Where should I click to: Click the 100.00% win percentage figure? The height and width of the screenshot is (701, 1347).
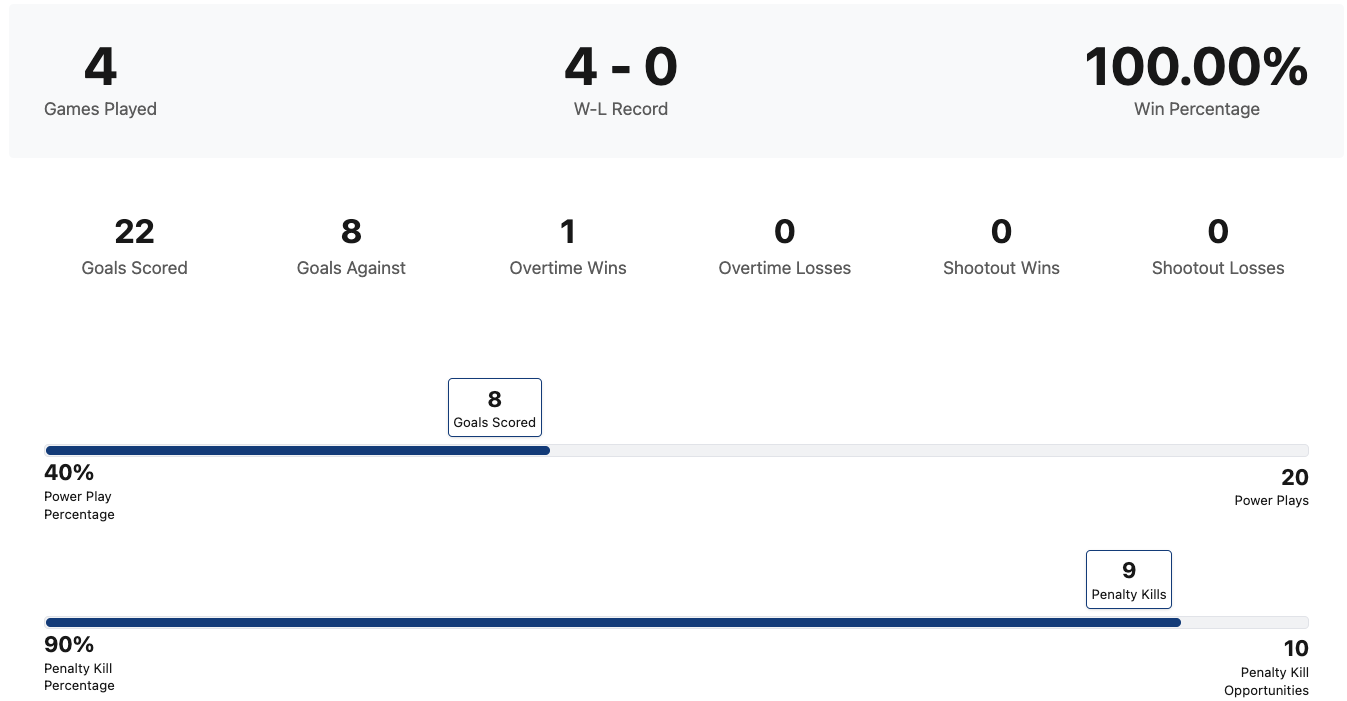coord(1196,67)
